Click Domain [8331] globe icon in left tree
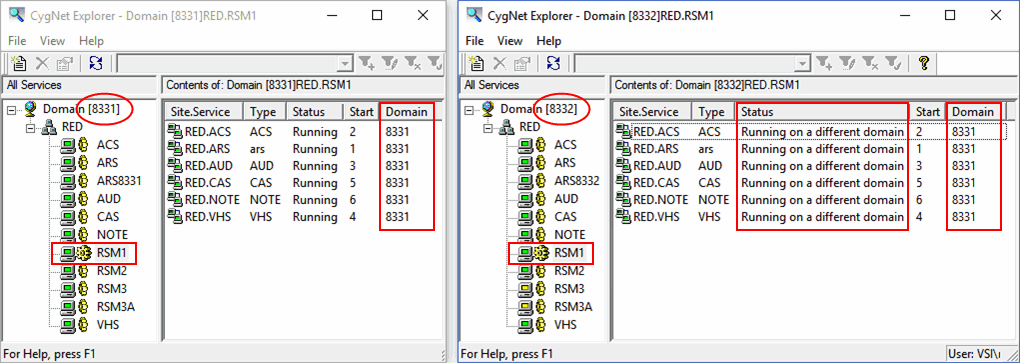 31,109
